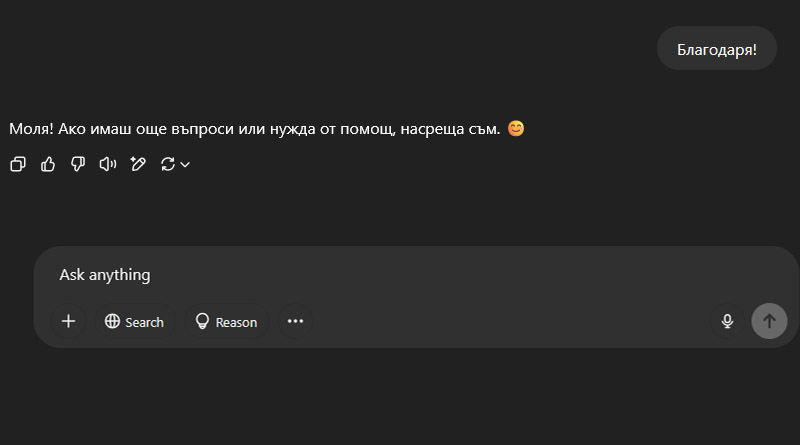Regenerate the response with circular arrows icon
This screenshot has height=445, width=800.
pos(167,164)
